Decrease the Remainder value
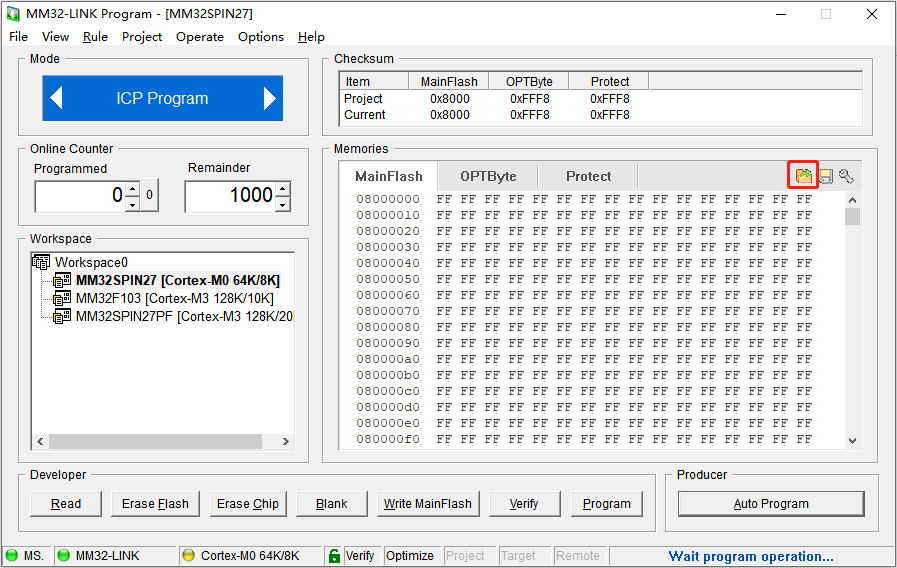 [283, 204]
